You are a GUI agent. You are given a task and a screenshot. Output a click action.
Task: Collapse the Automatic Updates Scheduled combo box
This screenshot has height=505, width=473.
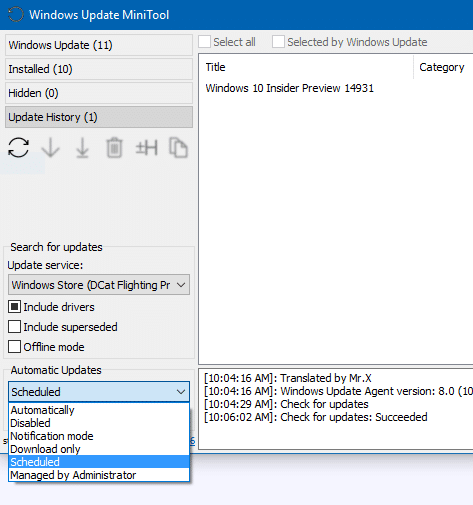(99, 392)
